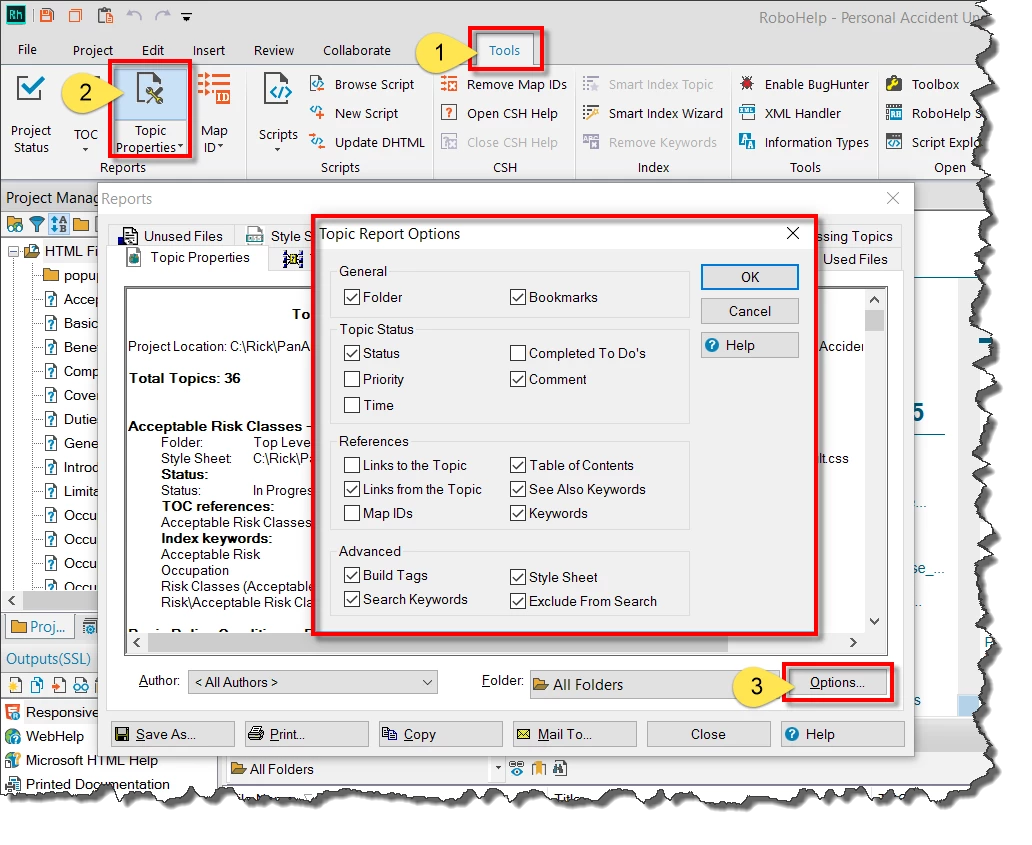Open Information Types tool
Viewport: 1032px width, 845px height.
tap(804, 142)
